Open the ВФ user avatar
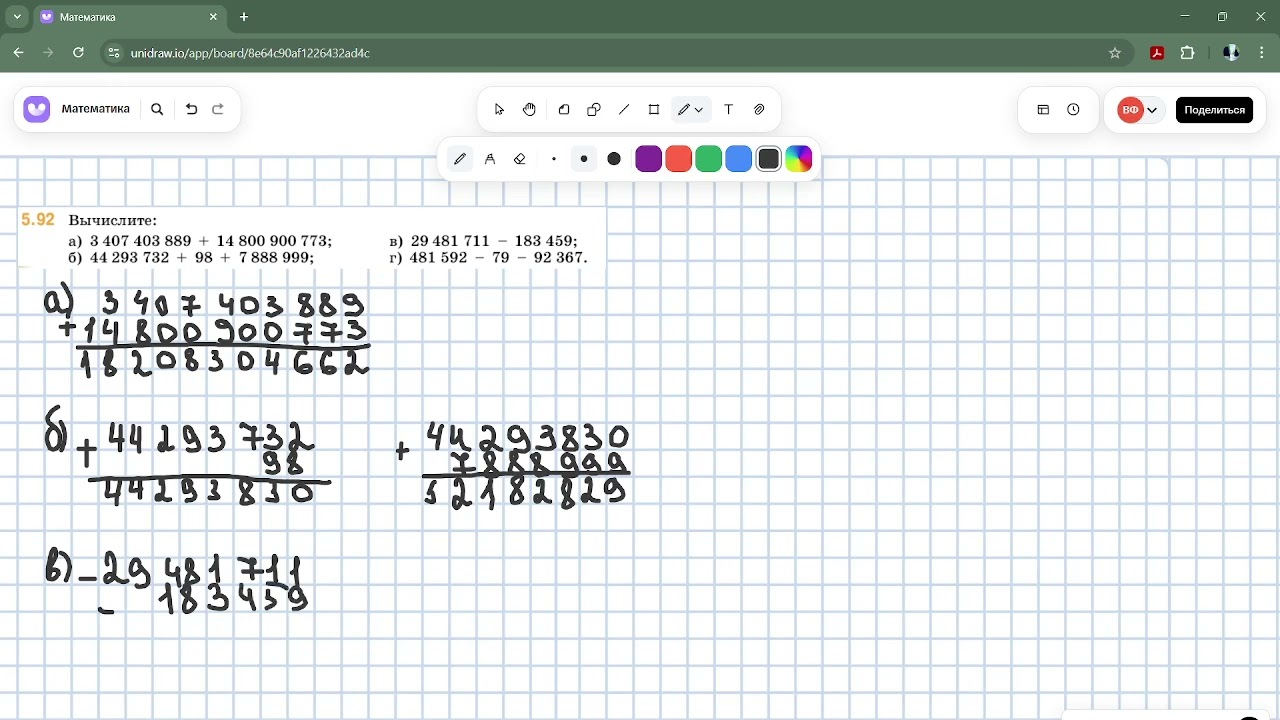The width and height of the screenshot is (1280, 720). click(1131, 110)
